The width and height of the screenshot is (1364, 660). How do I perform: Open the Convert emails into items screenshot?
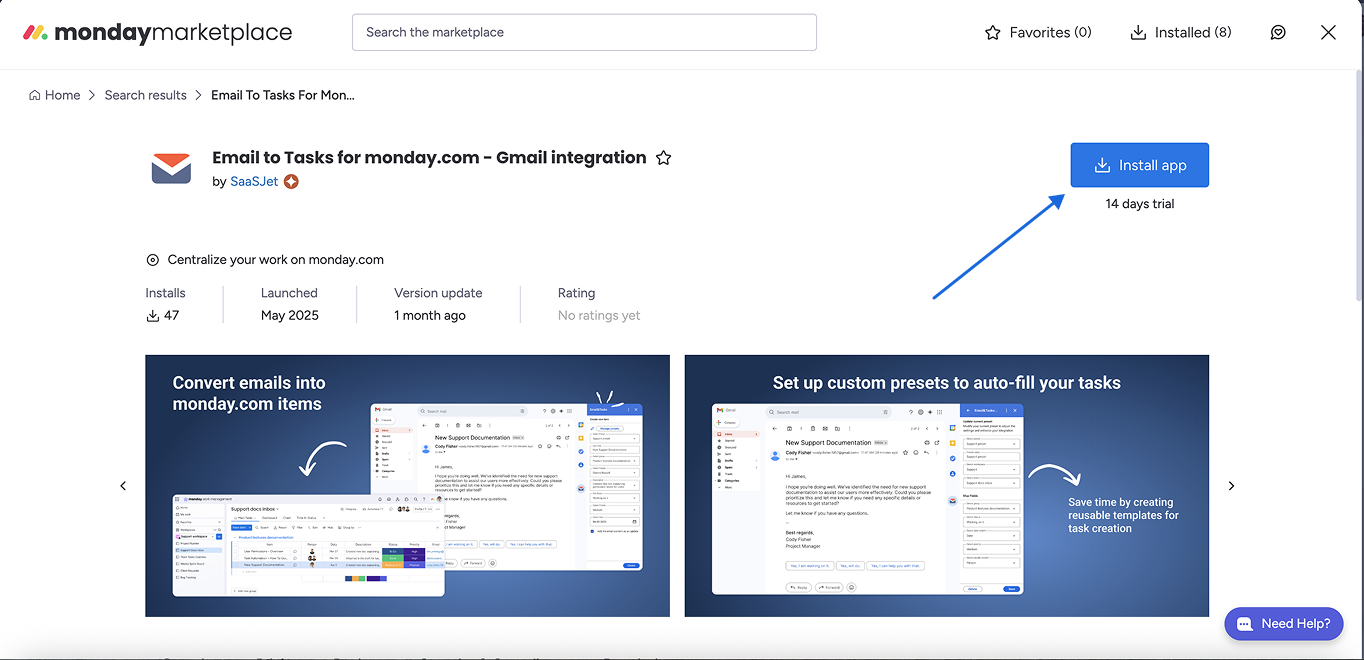(x=407, y=486)
